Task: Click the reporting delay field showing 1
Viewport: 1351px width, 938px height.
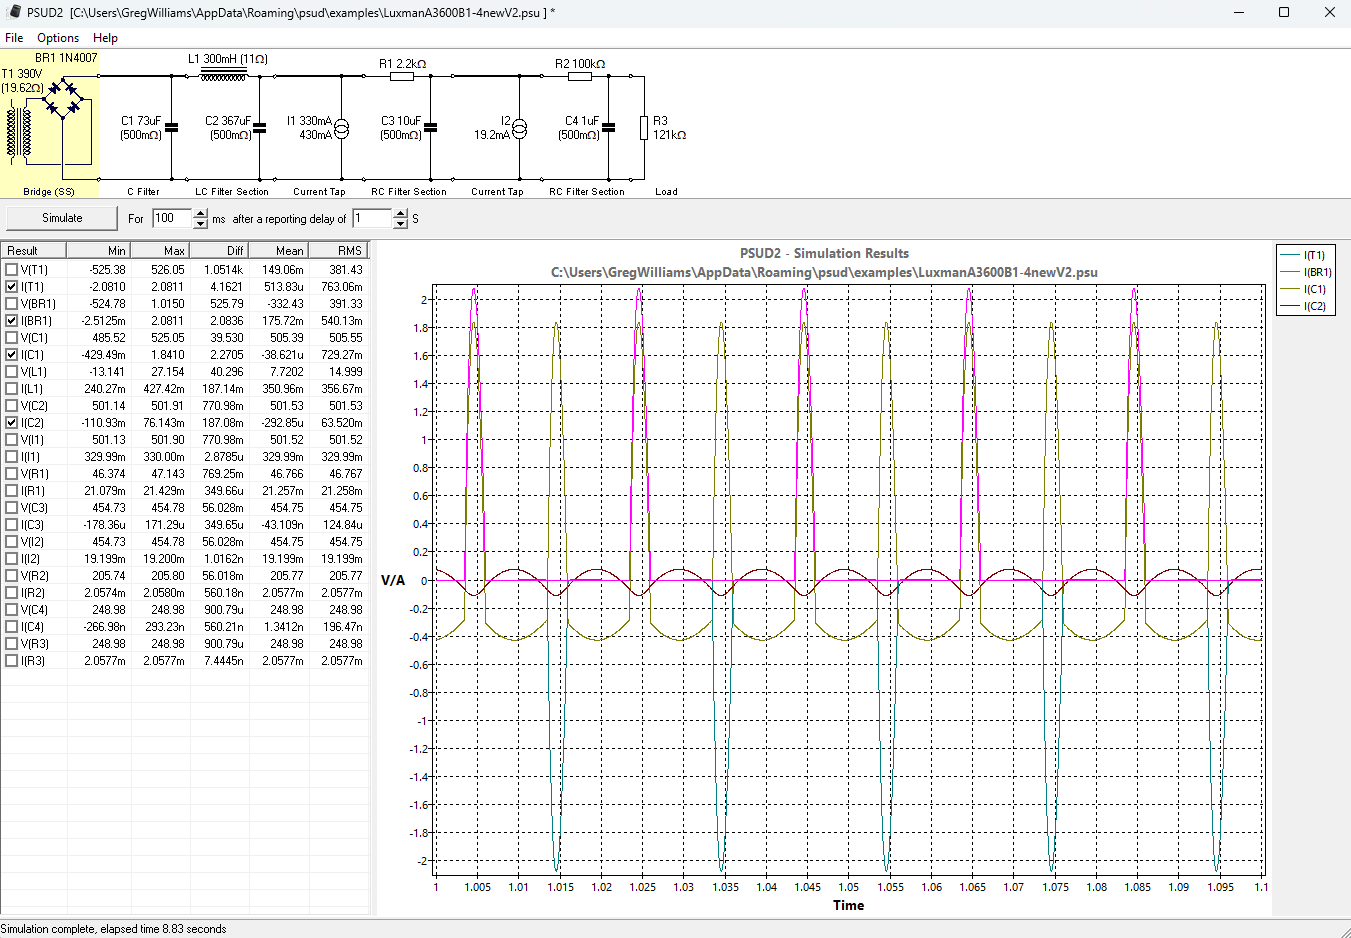Action: pyautogui.click(x=373, y=218)
